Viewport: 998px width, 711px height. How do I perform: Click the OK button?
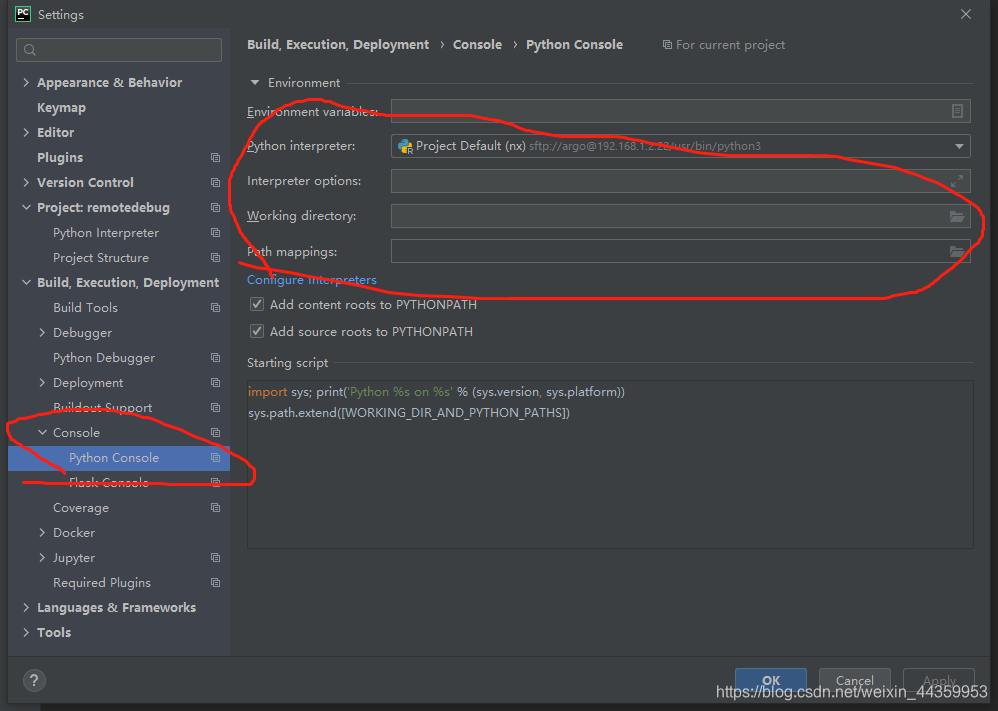click(x=771, y=680)
